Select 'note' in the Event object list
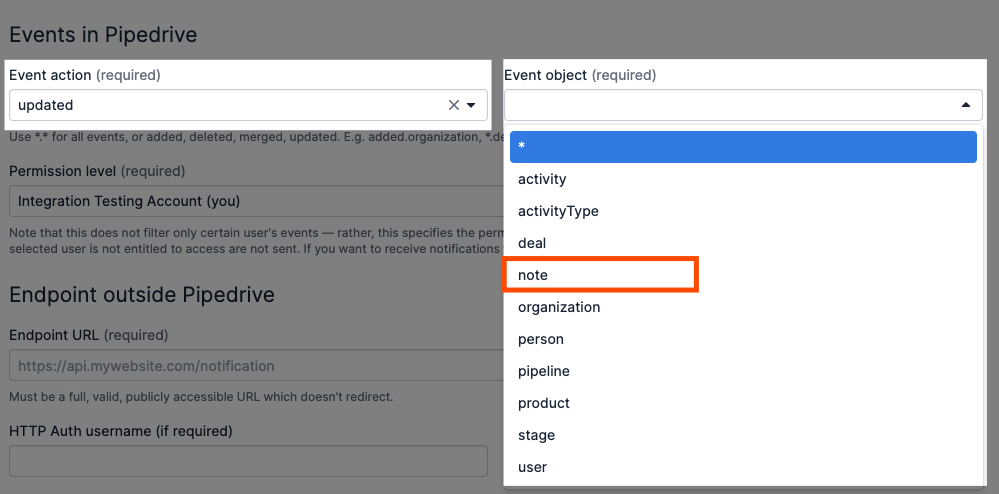The image size is (999, 494). tap(743, 275)
